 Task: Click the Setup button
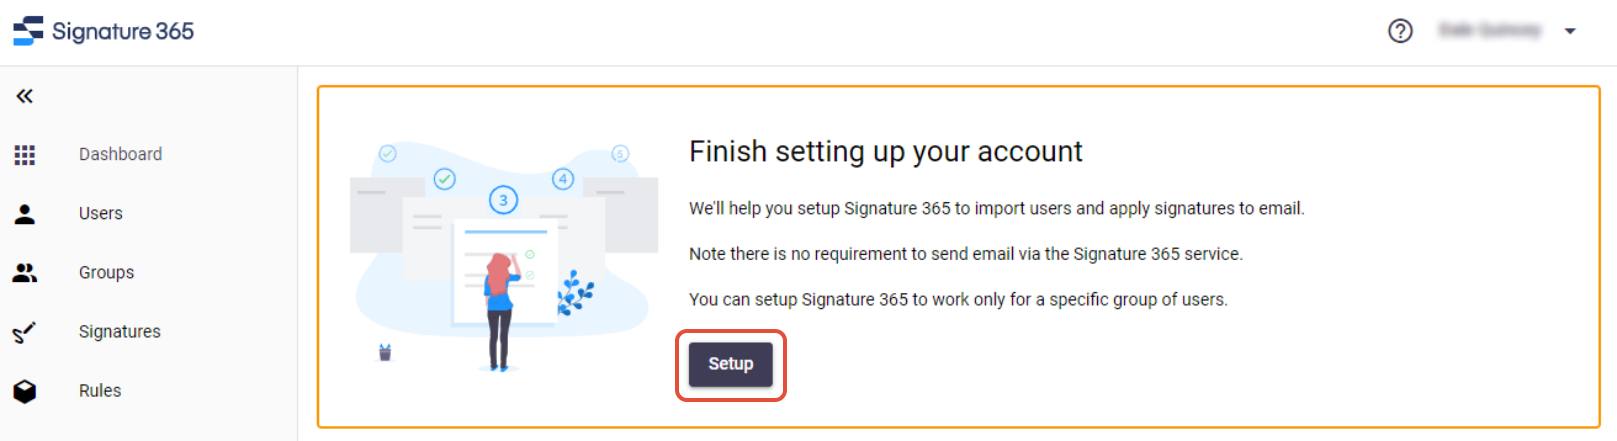coord(731,364)
